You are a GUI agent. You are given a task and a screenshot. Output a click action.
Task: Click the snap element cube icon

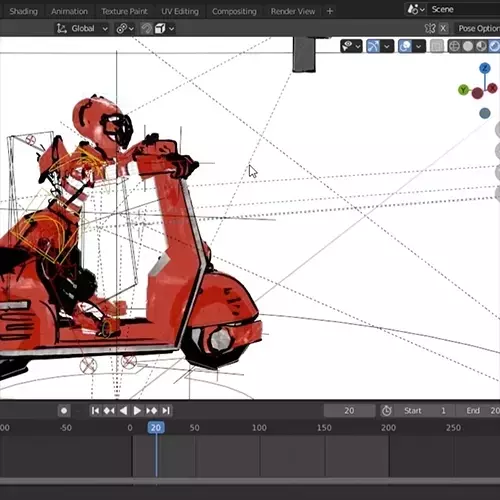[160, 29]
